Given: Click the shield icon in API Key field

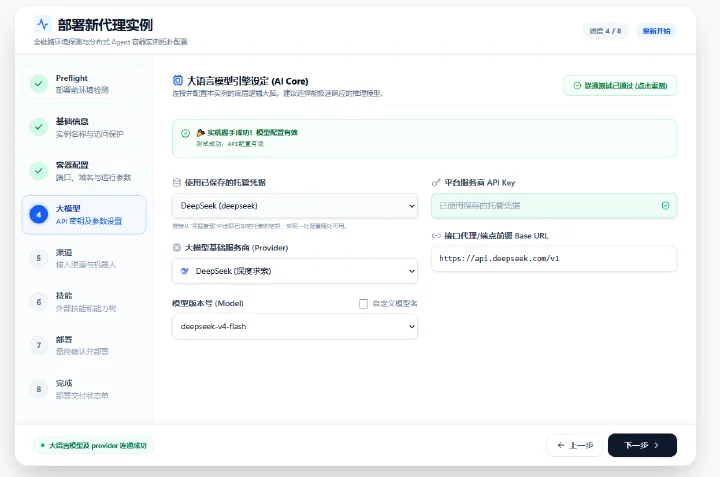Looking at the screenshot, I should [x=665, y=206].
